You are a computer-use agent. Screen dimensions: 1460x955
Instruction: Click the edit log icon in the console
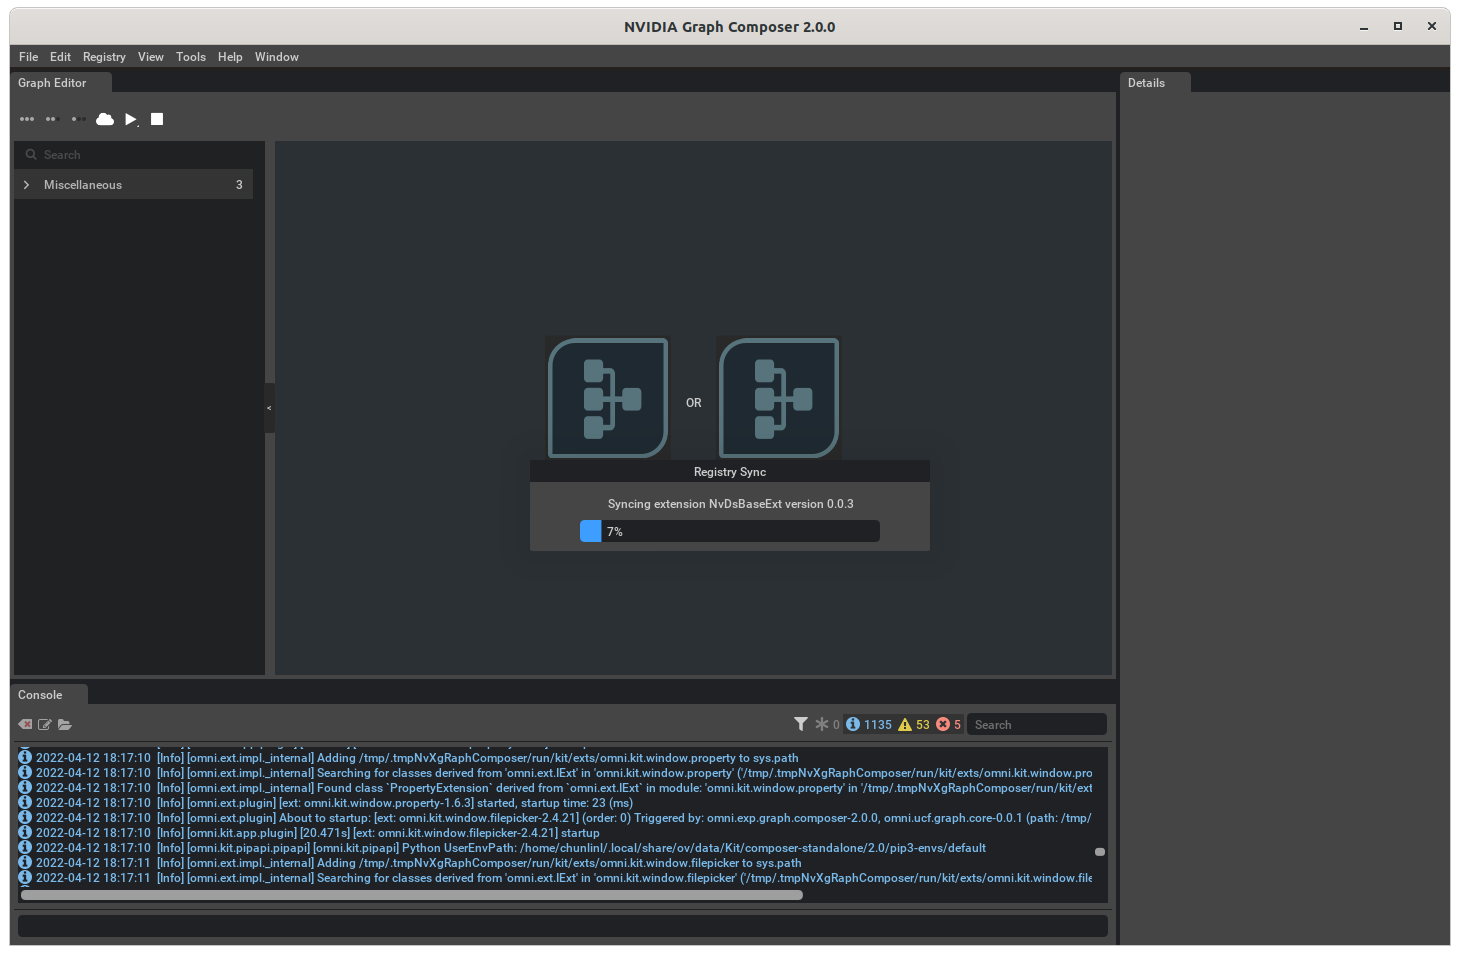point(45,724)
